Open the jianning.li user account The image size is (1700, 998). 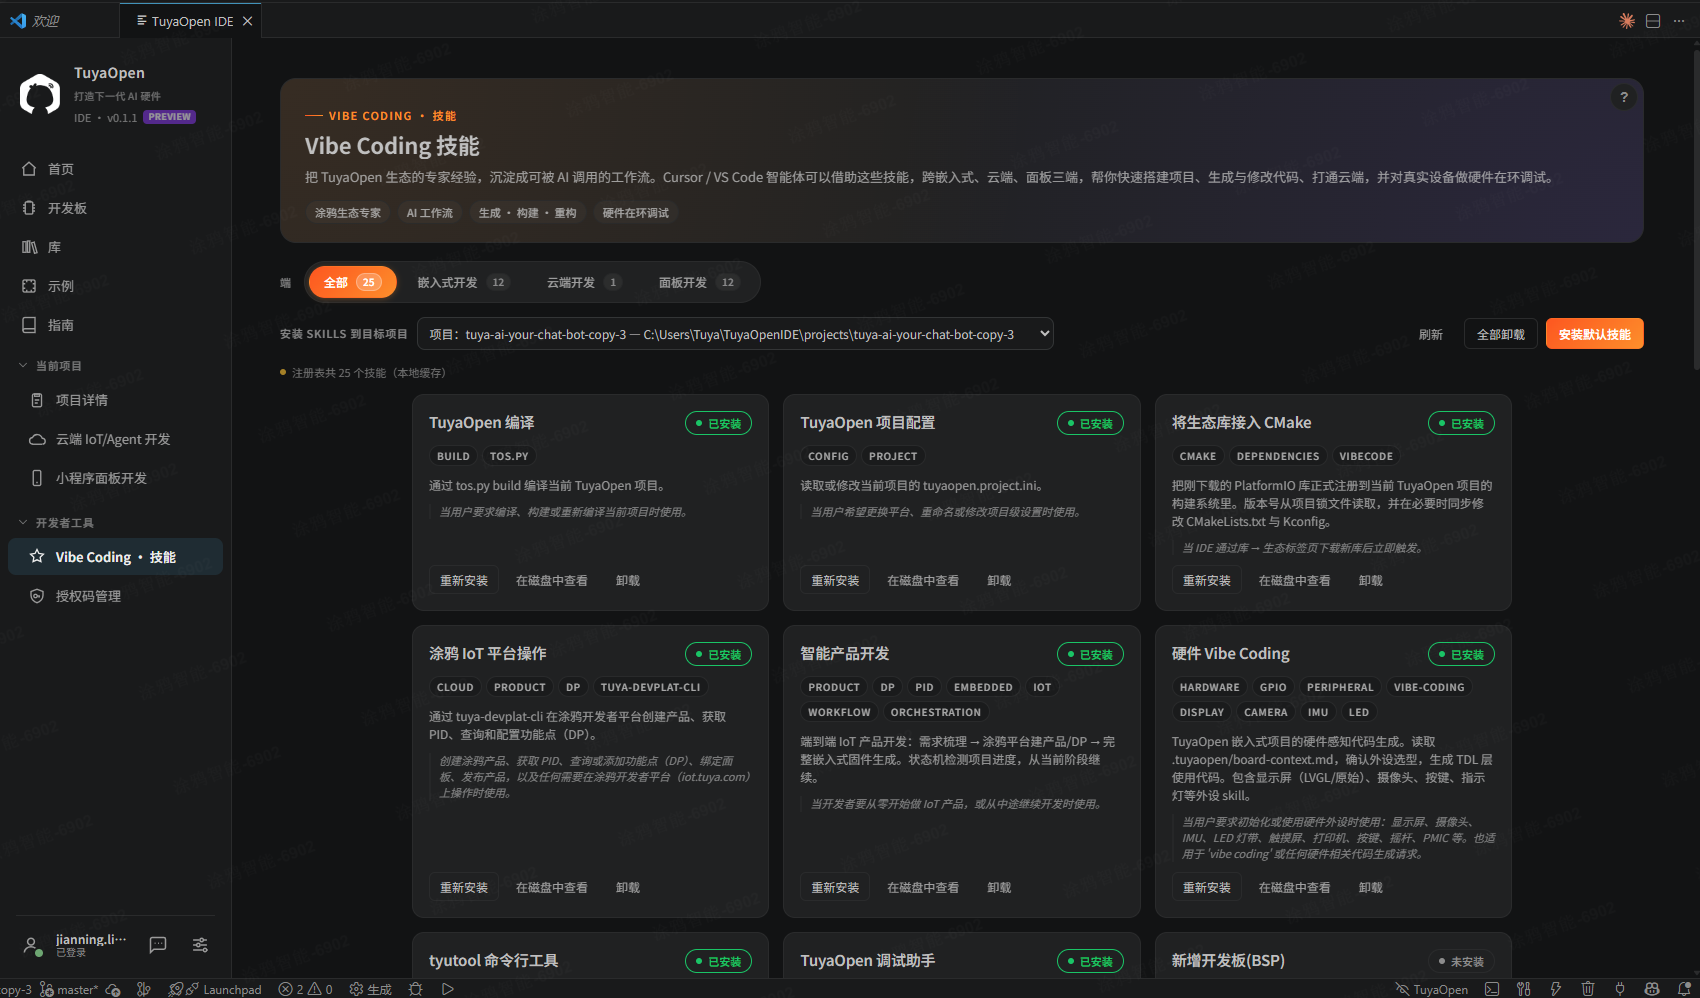(x=76, y=945)
